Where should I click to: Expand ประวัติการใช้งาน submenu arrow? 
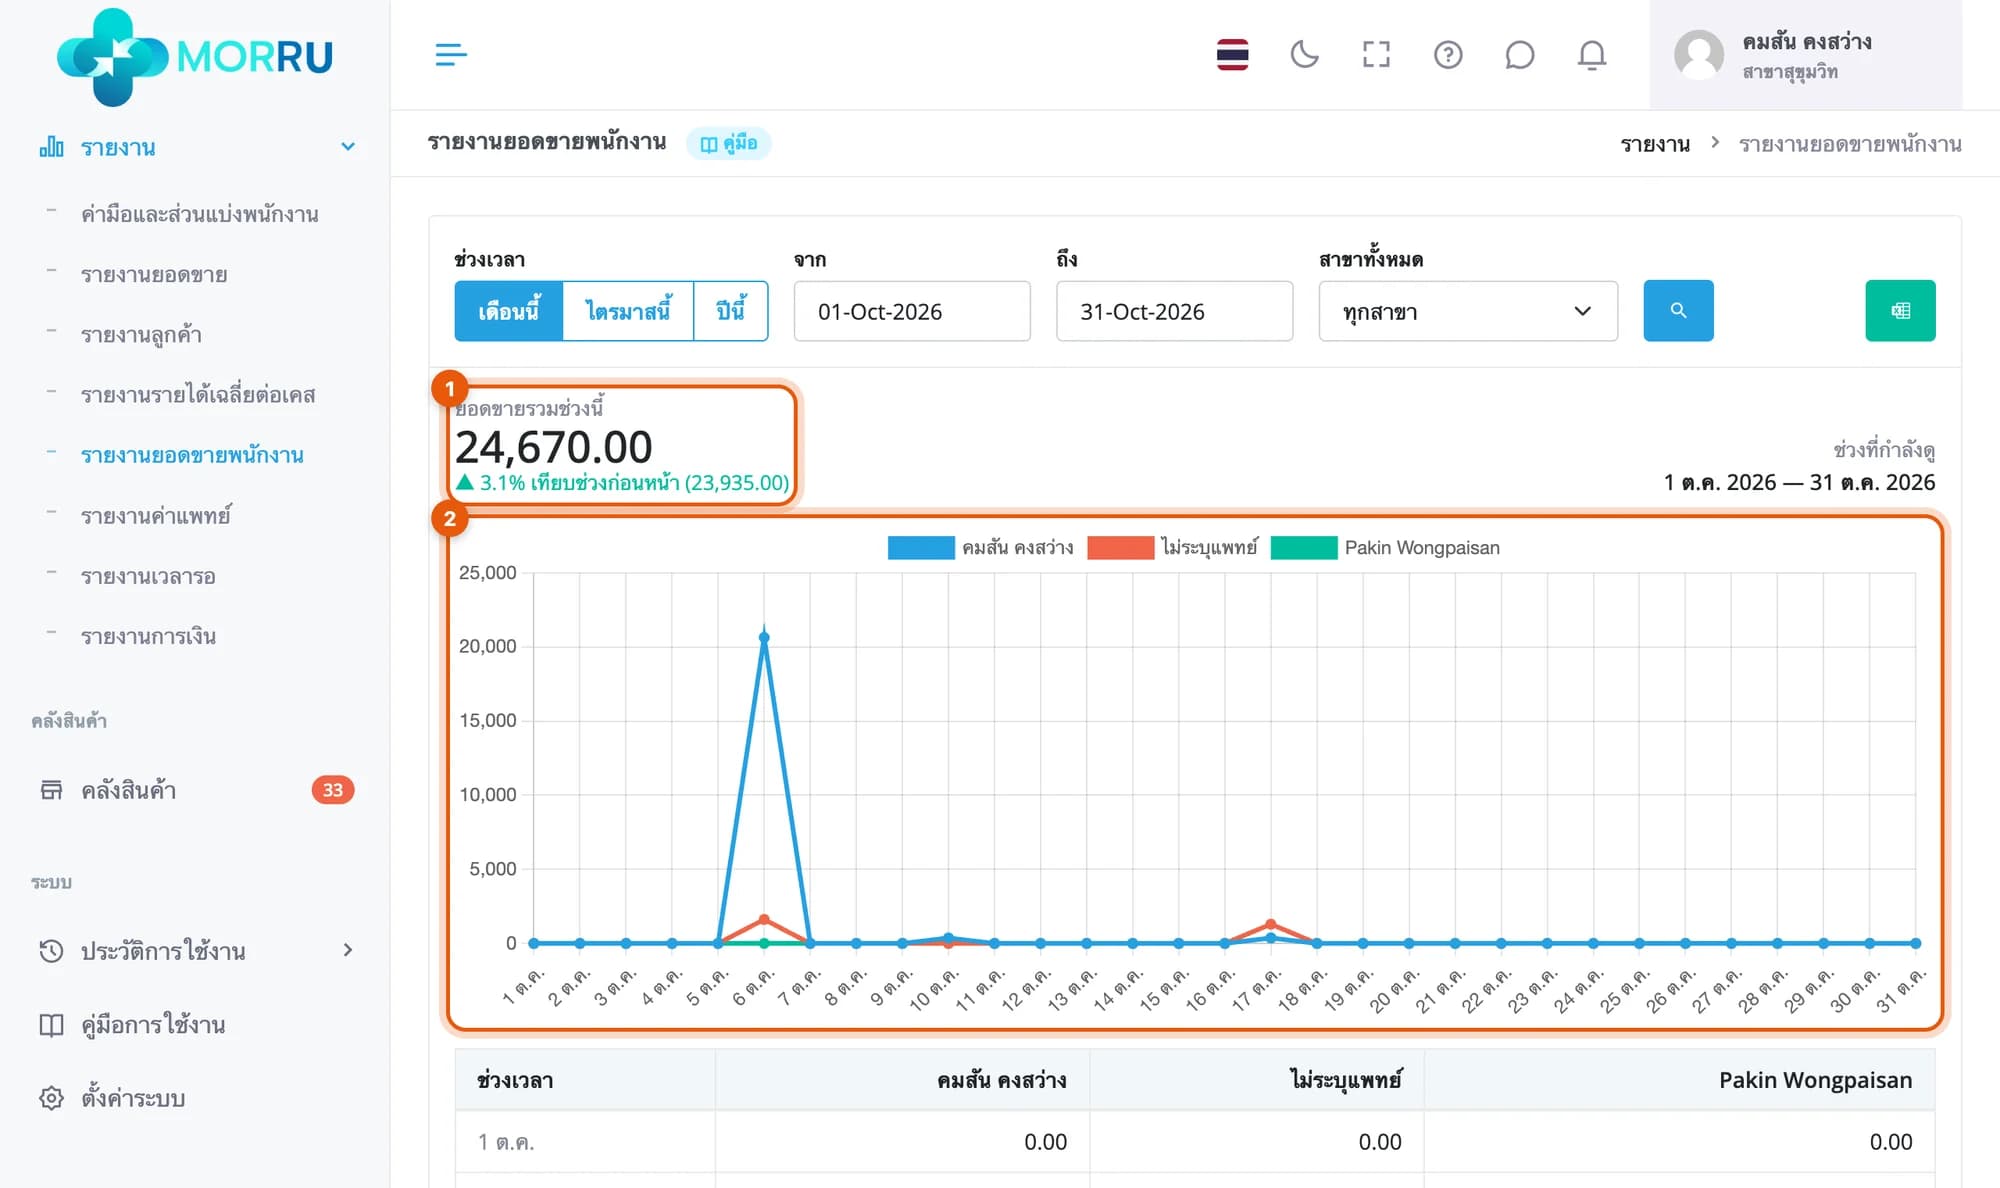tap(348, 950)
